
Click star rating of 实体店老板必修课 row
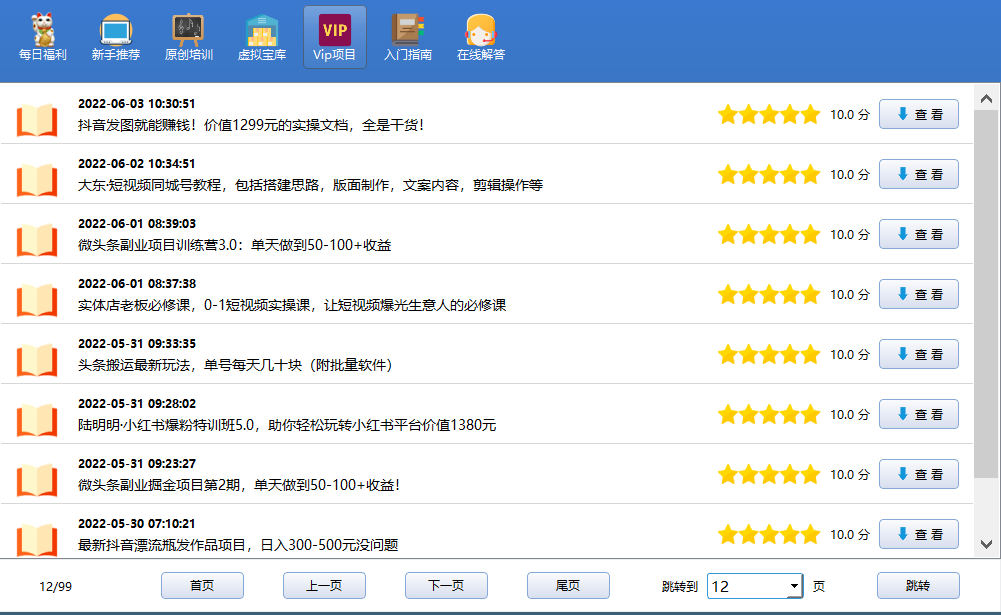pyautogui.click(x=769, y=294)
